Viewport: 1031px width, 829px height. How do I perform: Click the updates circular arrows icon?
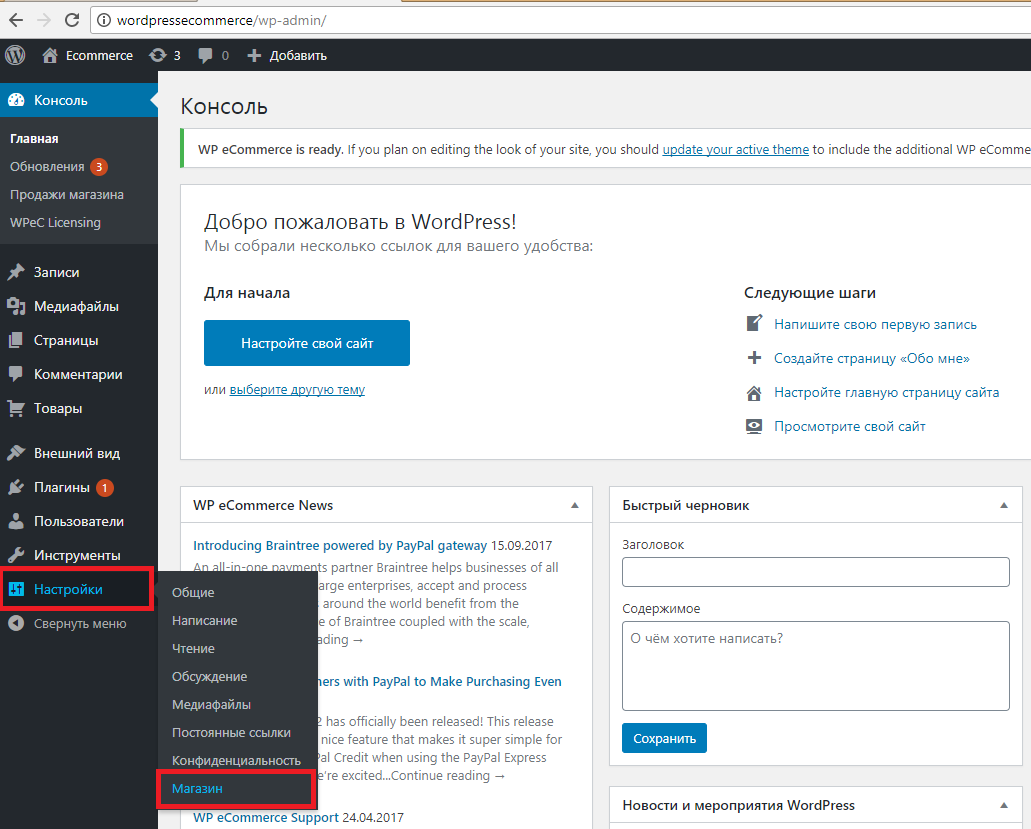[x=158, y=55]
